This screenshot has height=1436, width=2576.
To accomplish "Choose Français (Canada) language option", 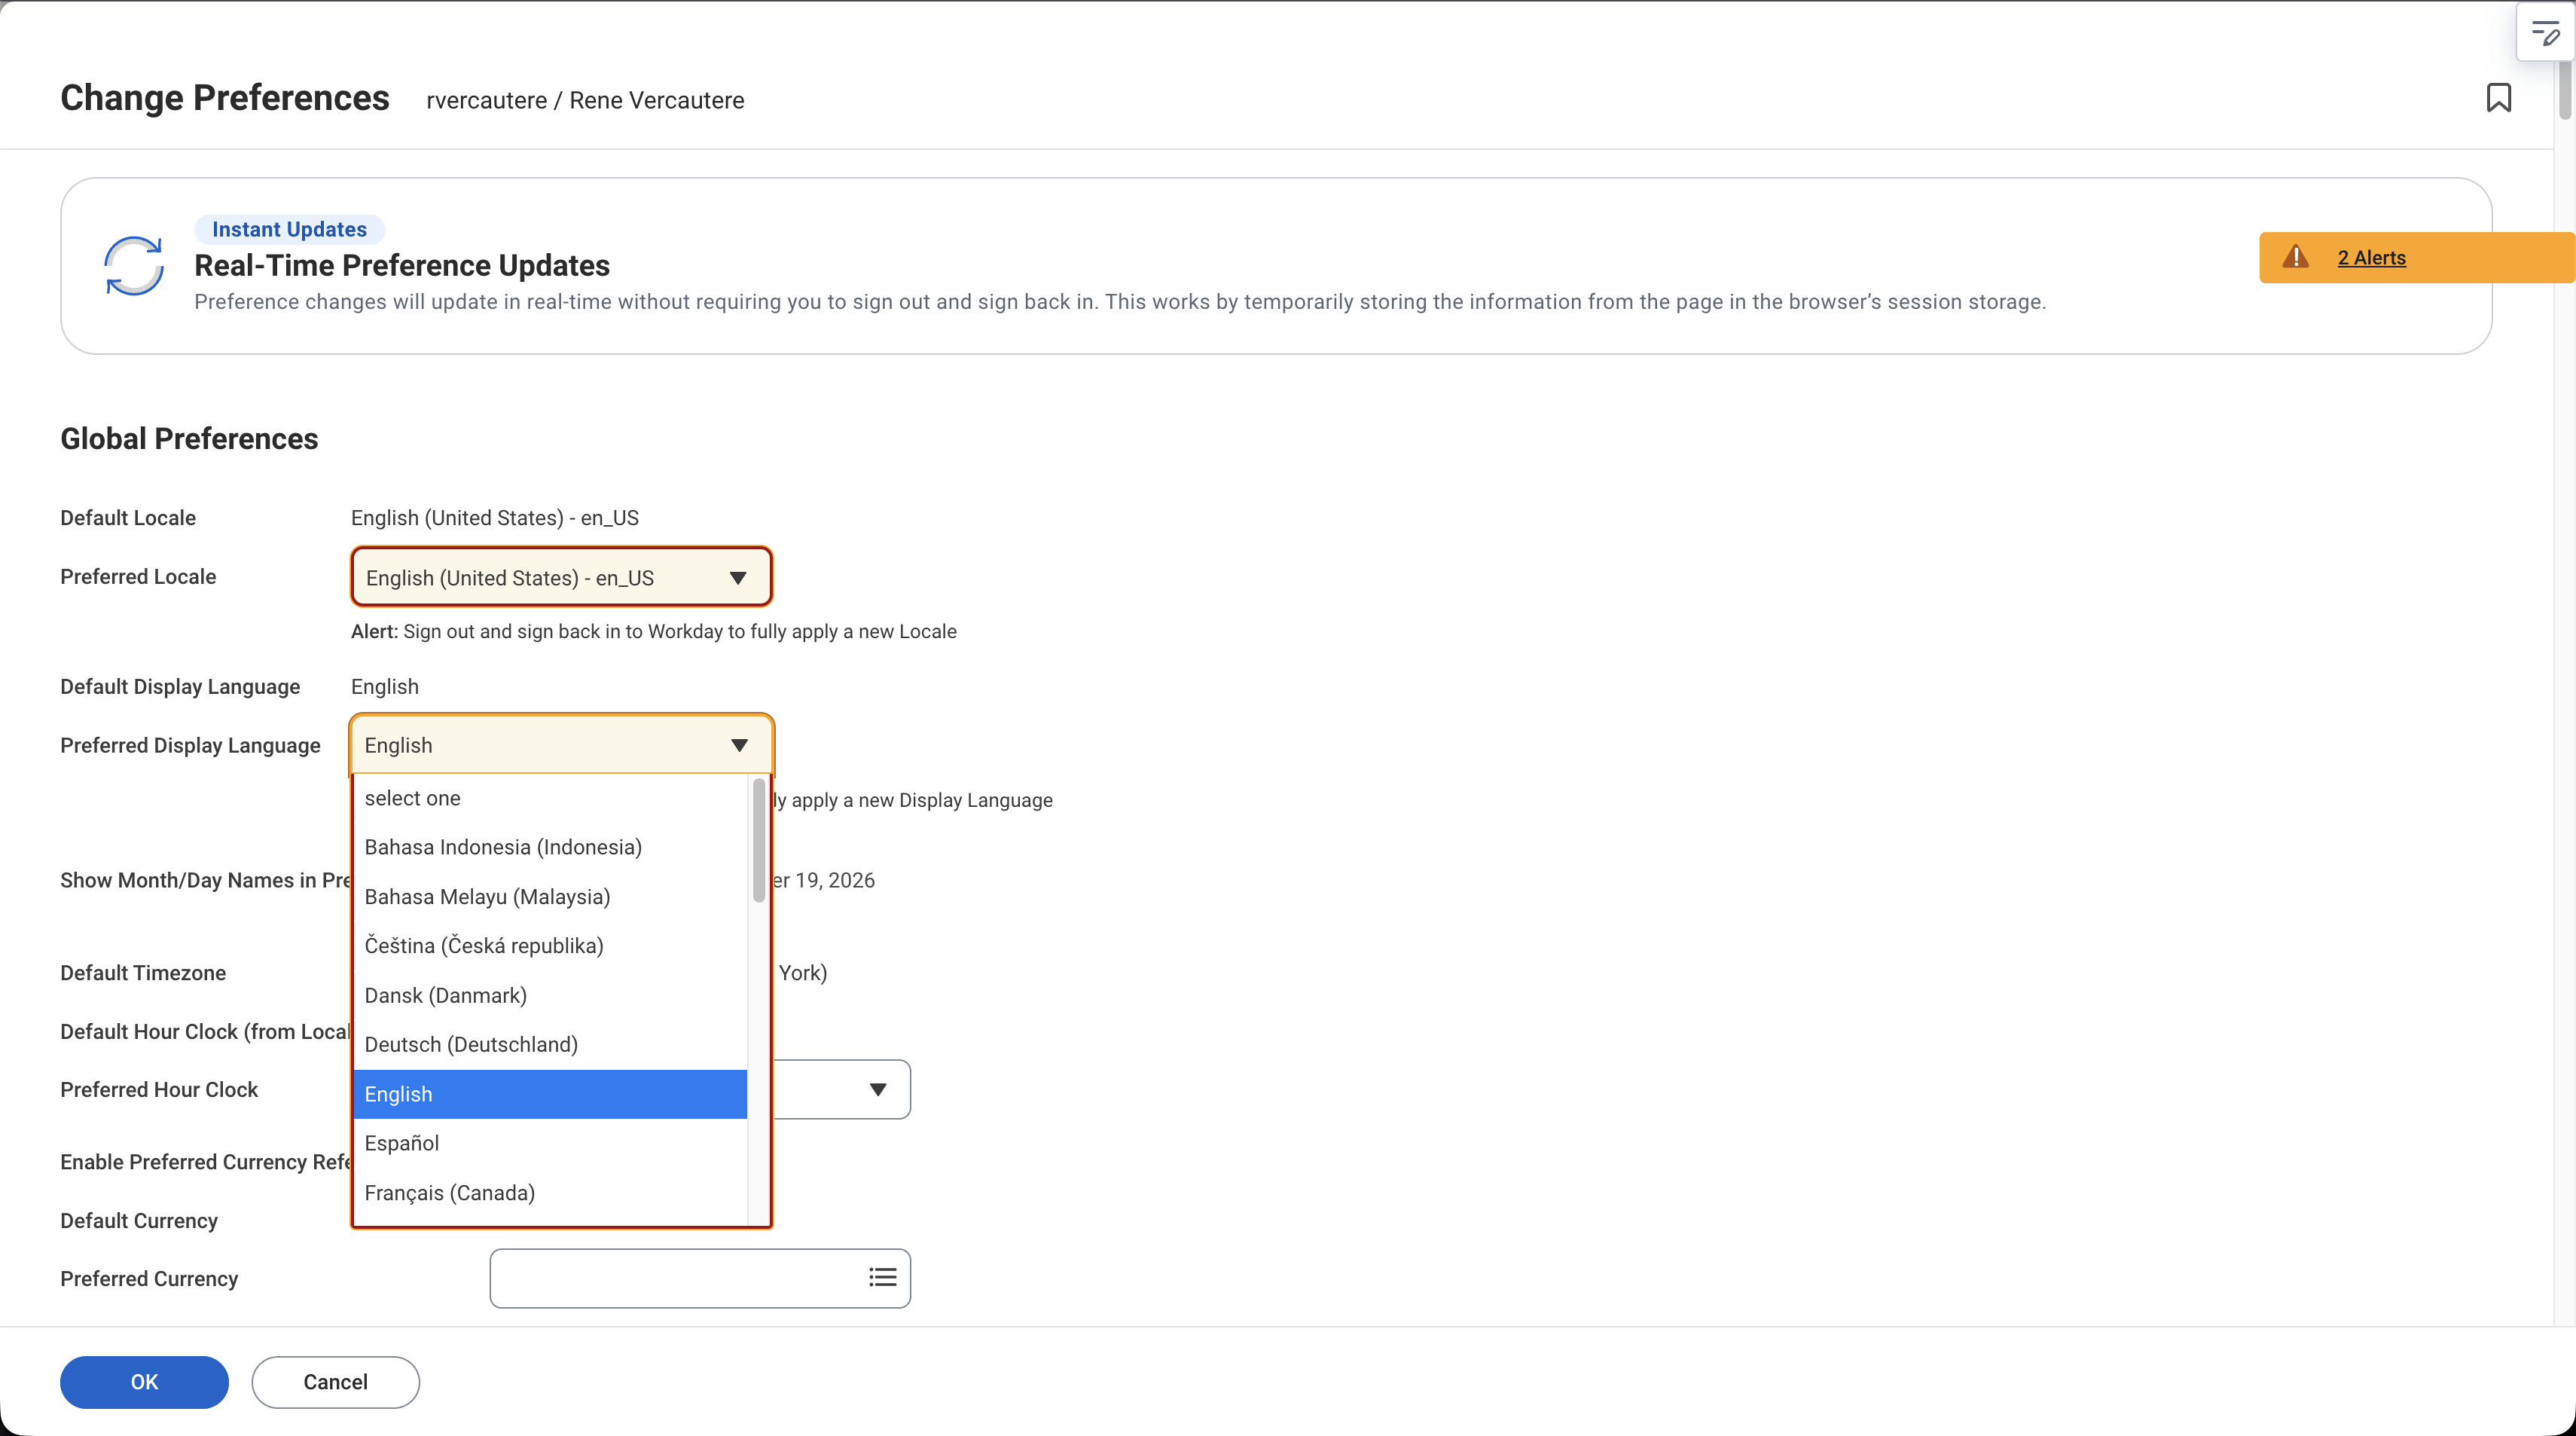I will (x=549, y=1193).
